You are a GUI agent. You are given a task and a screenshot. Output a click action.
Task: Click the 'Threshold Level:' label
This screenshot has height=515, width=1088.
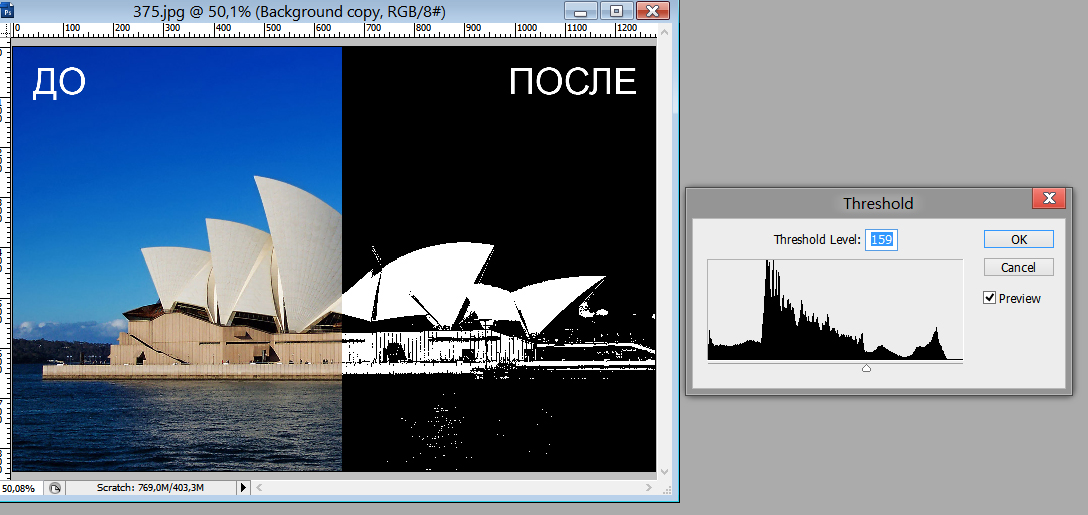point(817,239)
